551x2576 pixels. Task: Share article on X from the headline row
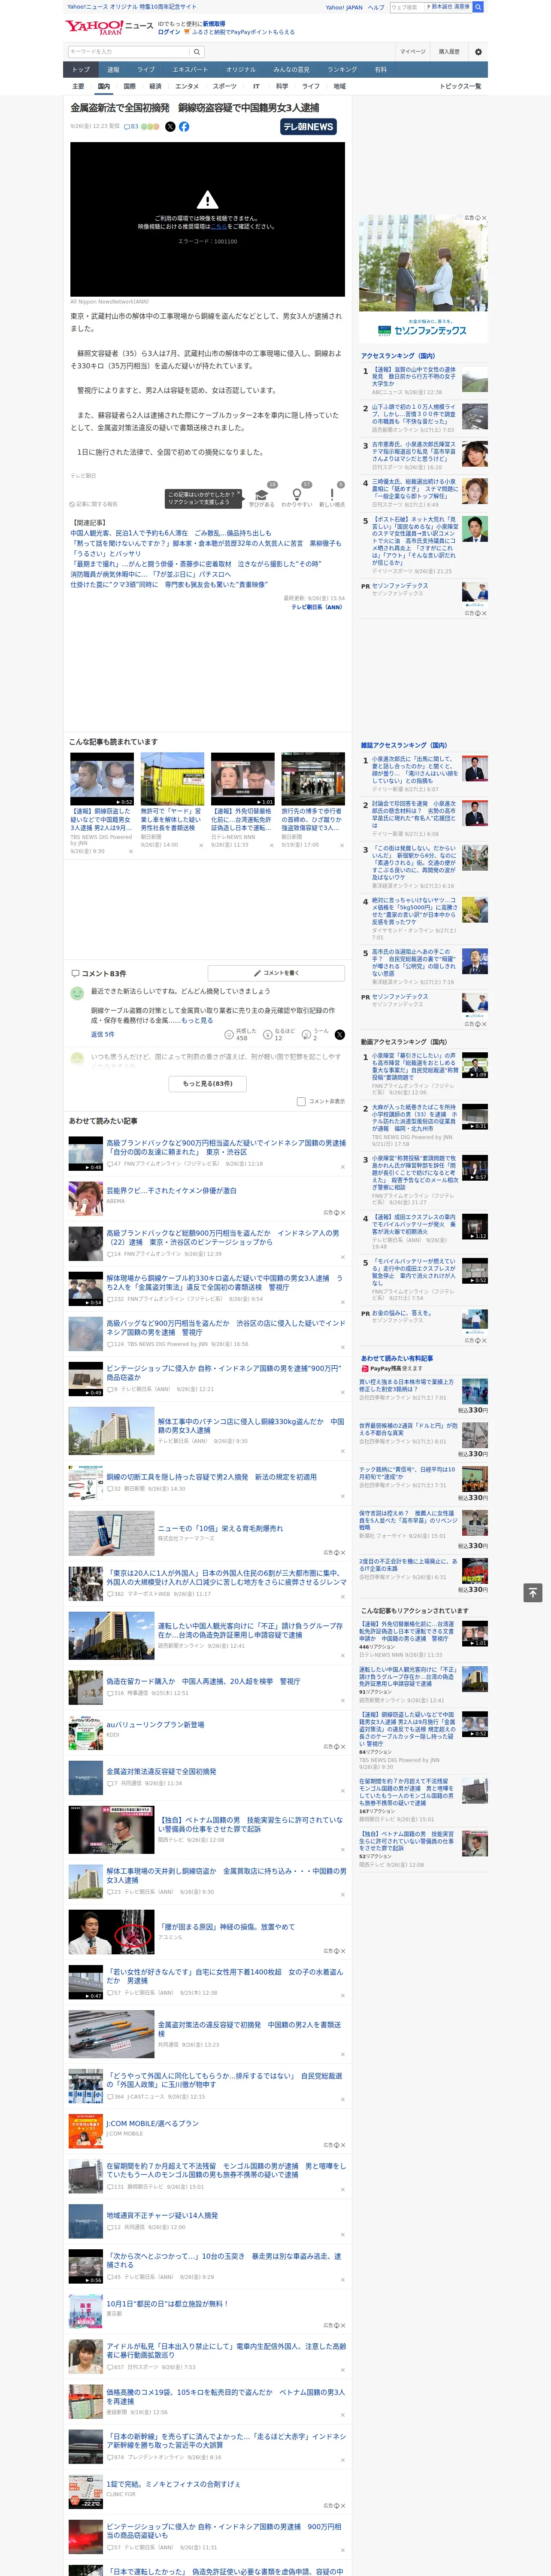(x=170, y=127)
